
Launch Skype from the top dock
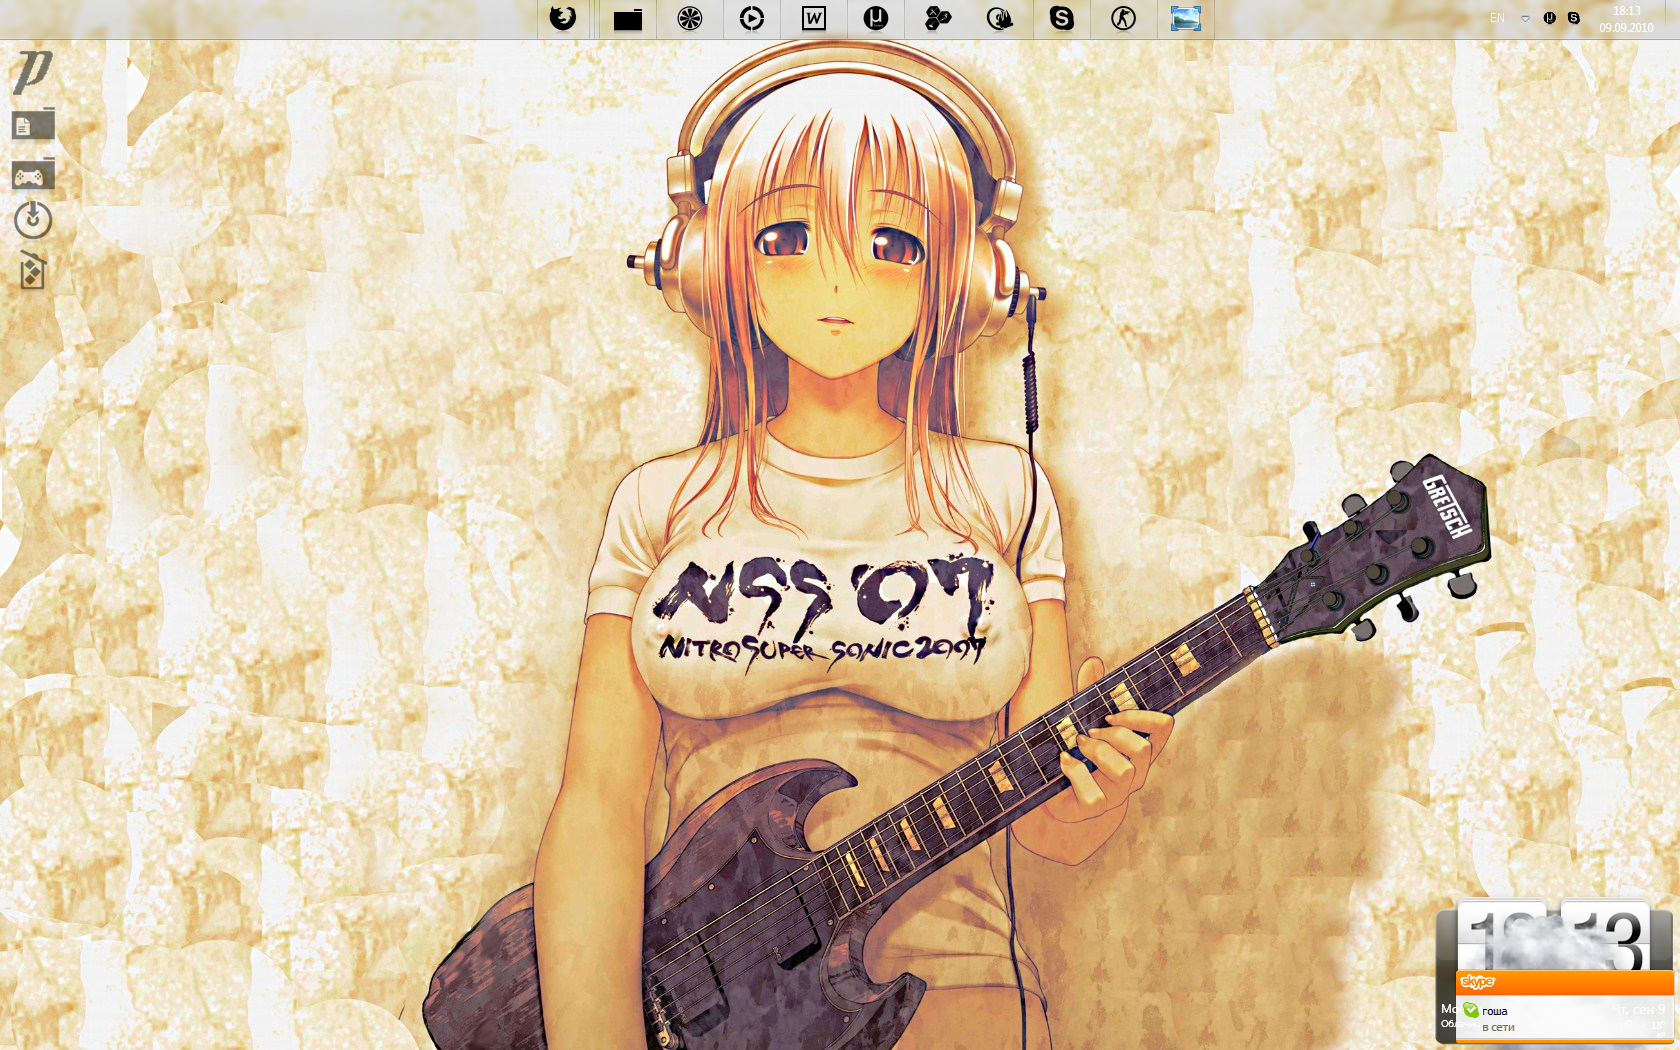coord(1062,18)
